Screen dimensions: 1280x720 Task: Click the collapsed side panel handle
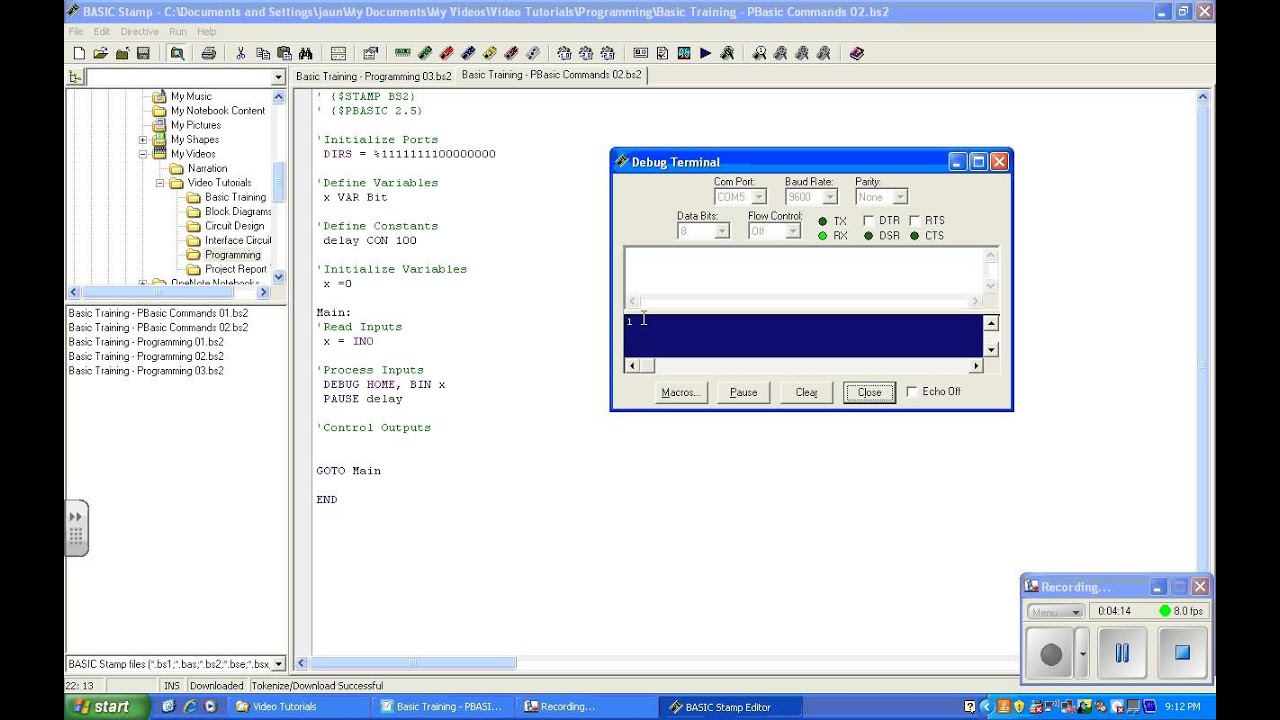pos(76,527)
